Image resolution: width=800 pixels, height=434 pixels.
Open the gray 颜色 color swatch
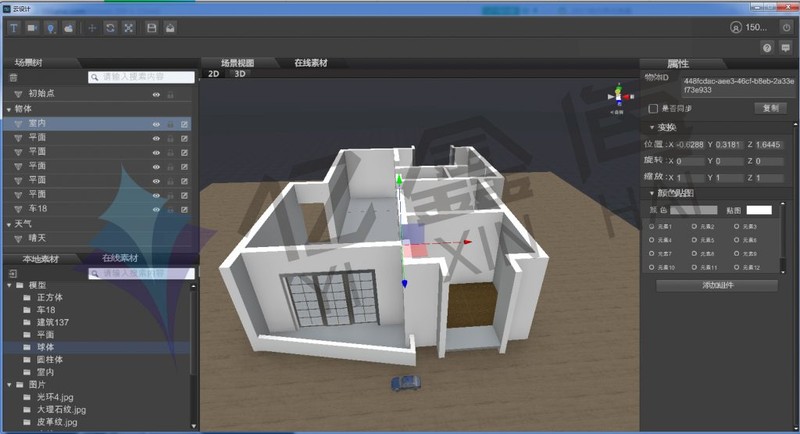[693, 210]
